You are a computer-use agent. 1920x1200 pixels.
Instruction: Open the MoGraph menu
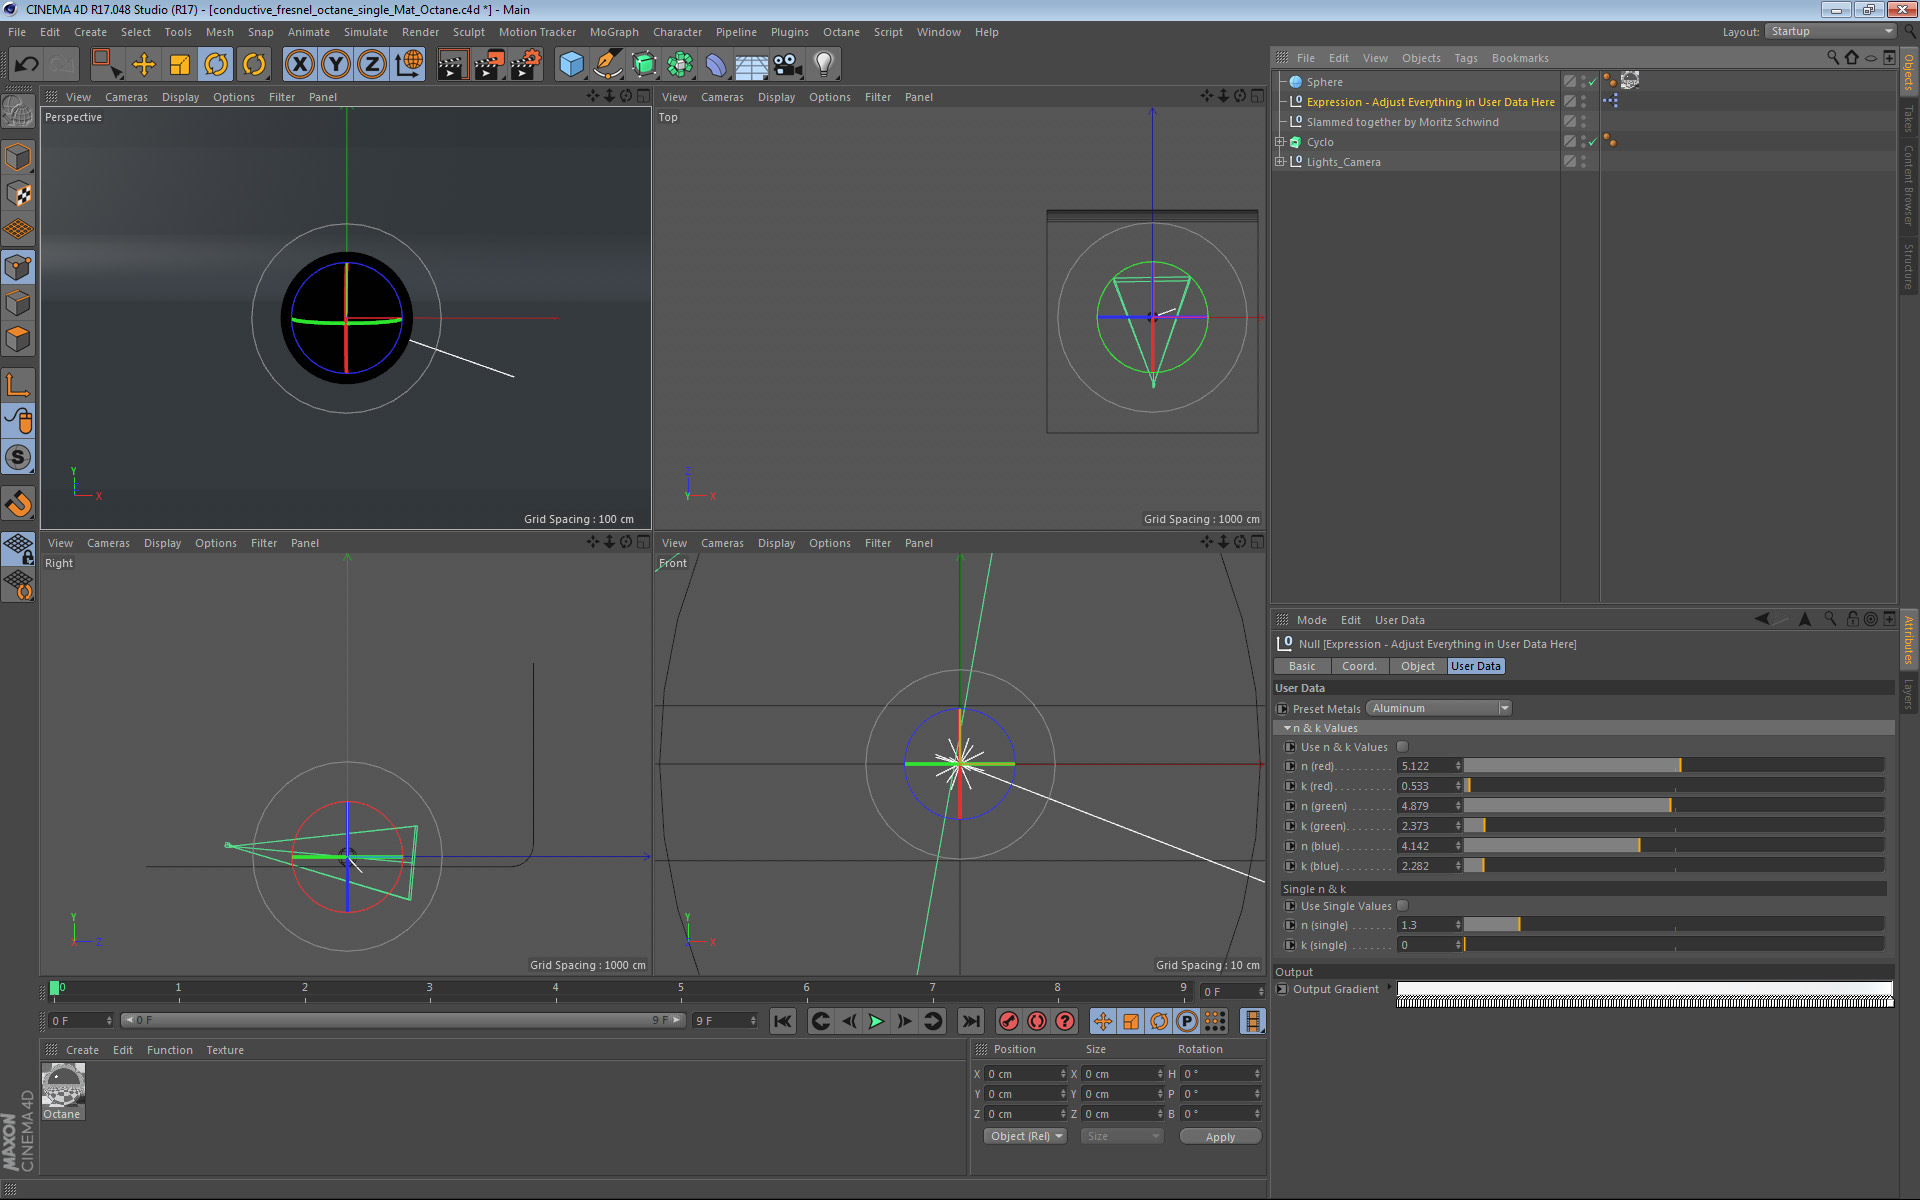click(x=613, y=32)
